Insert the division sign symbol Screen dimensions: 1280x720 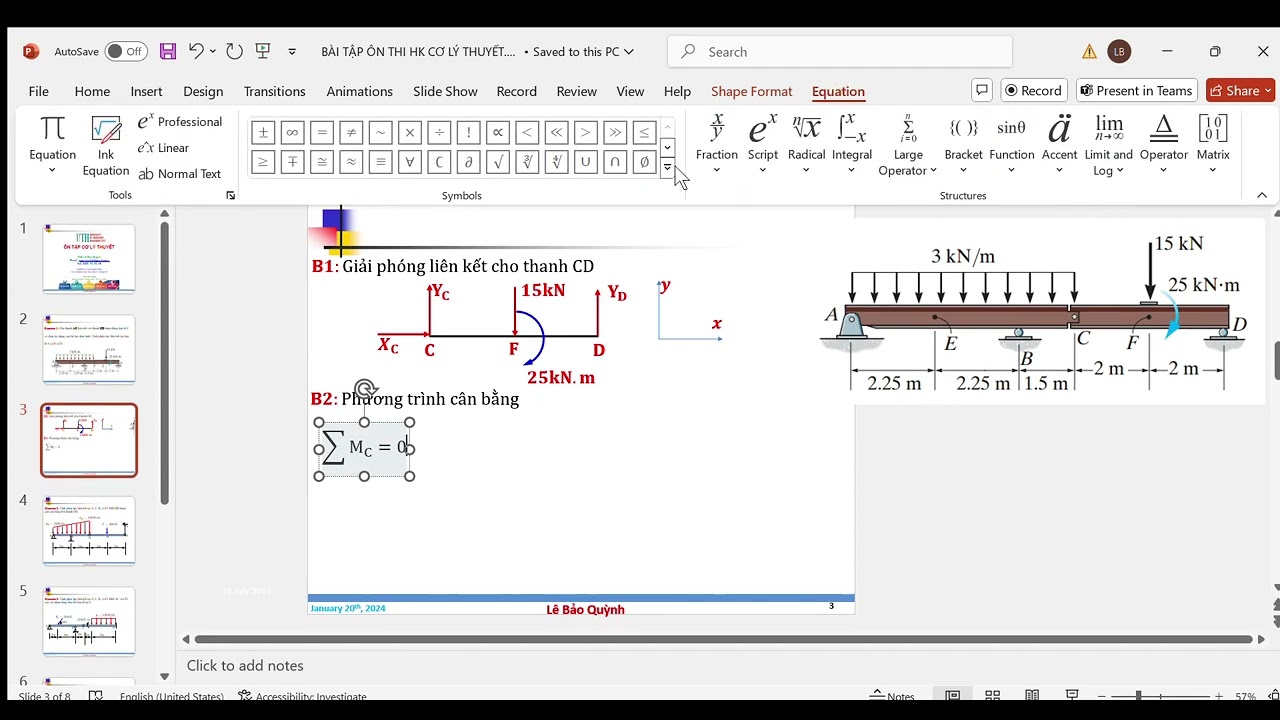[439, 131]
